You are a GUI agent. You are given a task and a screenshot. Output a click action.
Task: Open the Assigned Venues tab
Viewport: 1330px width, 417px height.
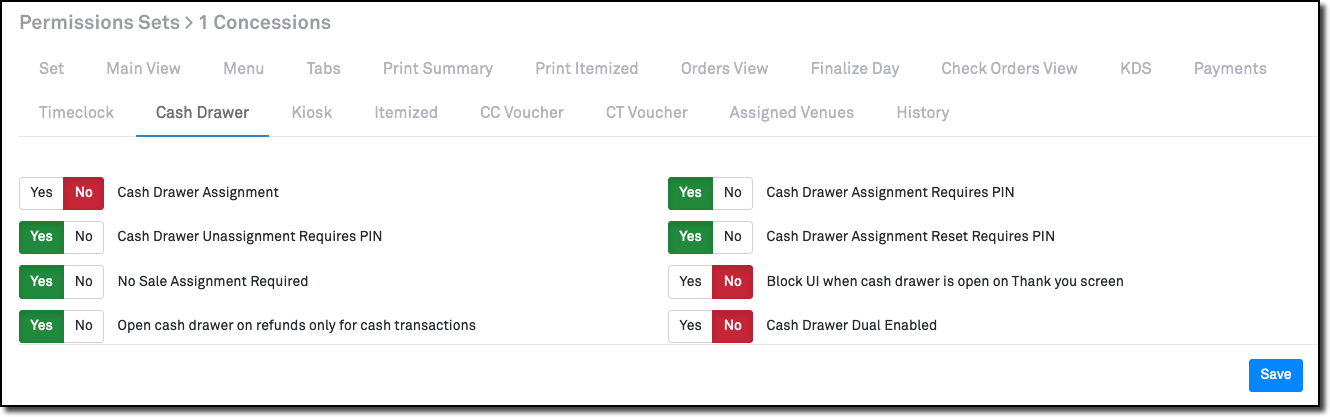tap(791, 112)
